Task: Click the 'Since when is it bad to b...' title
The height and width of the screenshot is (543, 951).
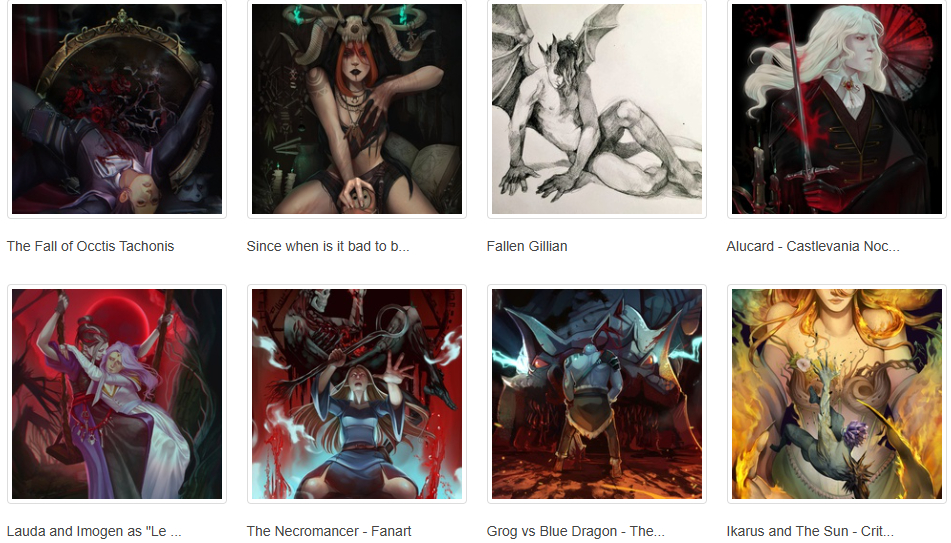Action: pos(328,246)
